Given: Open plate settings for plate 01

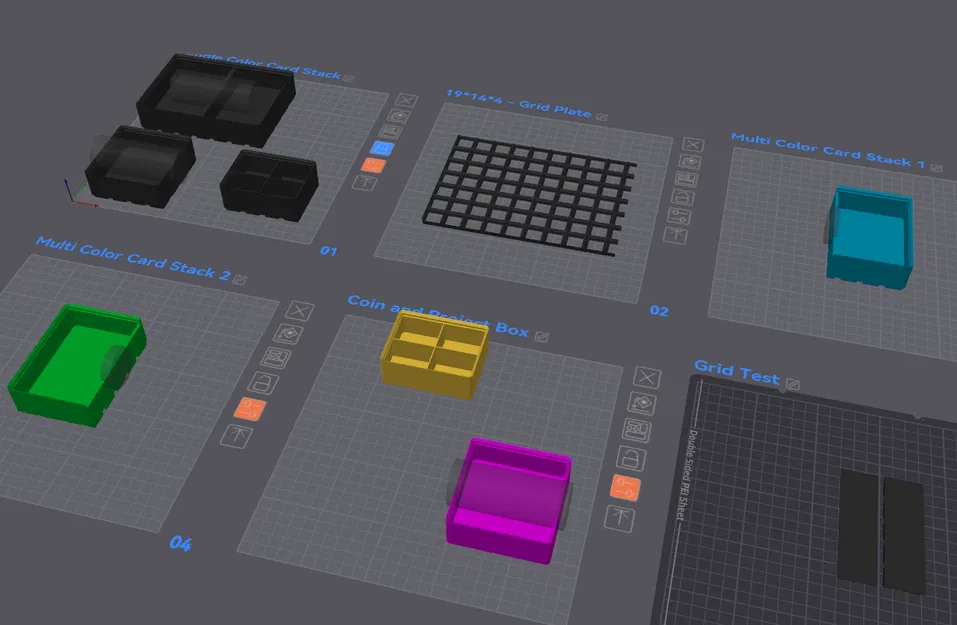Looking at the screenshot, I should pos(375,162).
